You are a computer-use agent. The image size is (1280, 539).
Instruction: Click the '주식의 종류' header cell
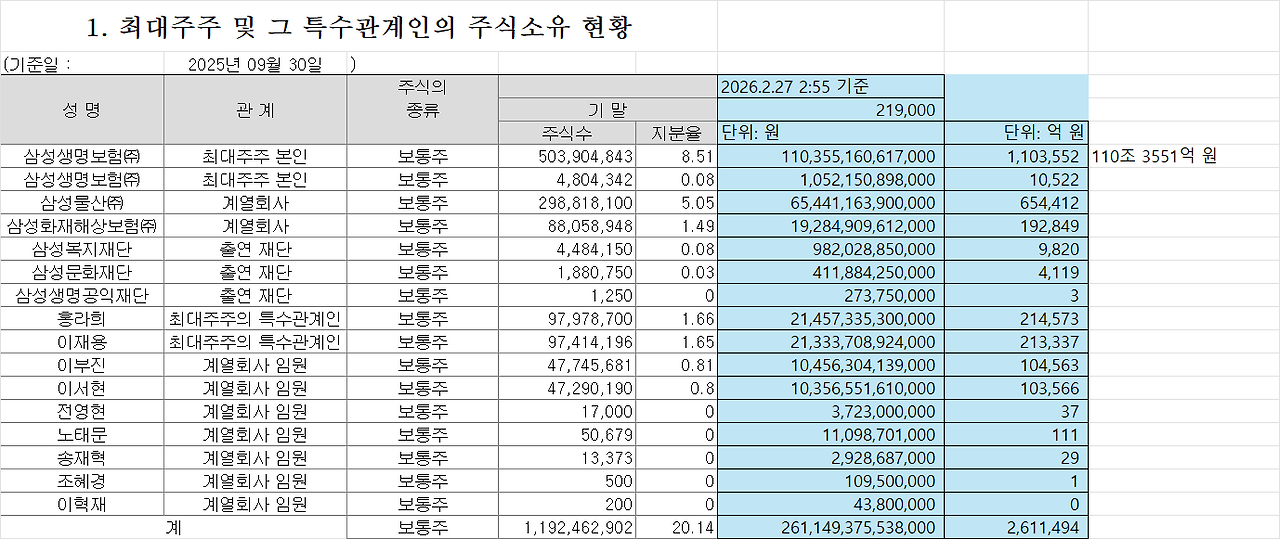click(x=422, y=99)
